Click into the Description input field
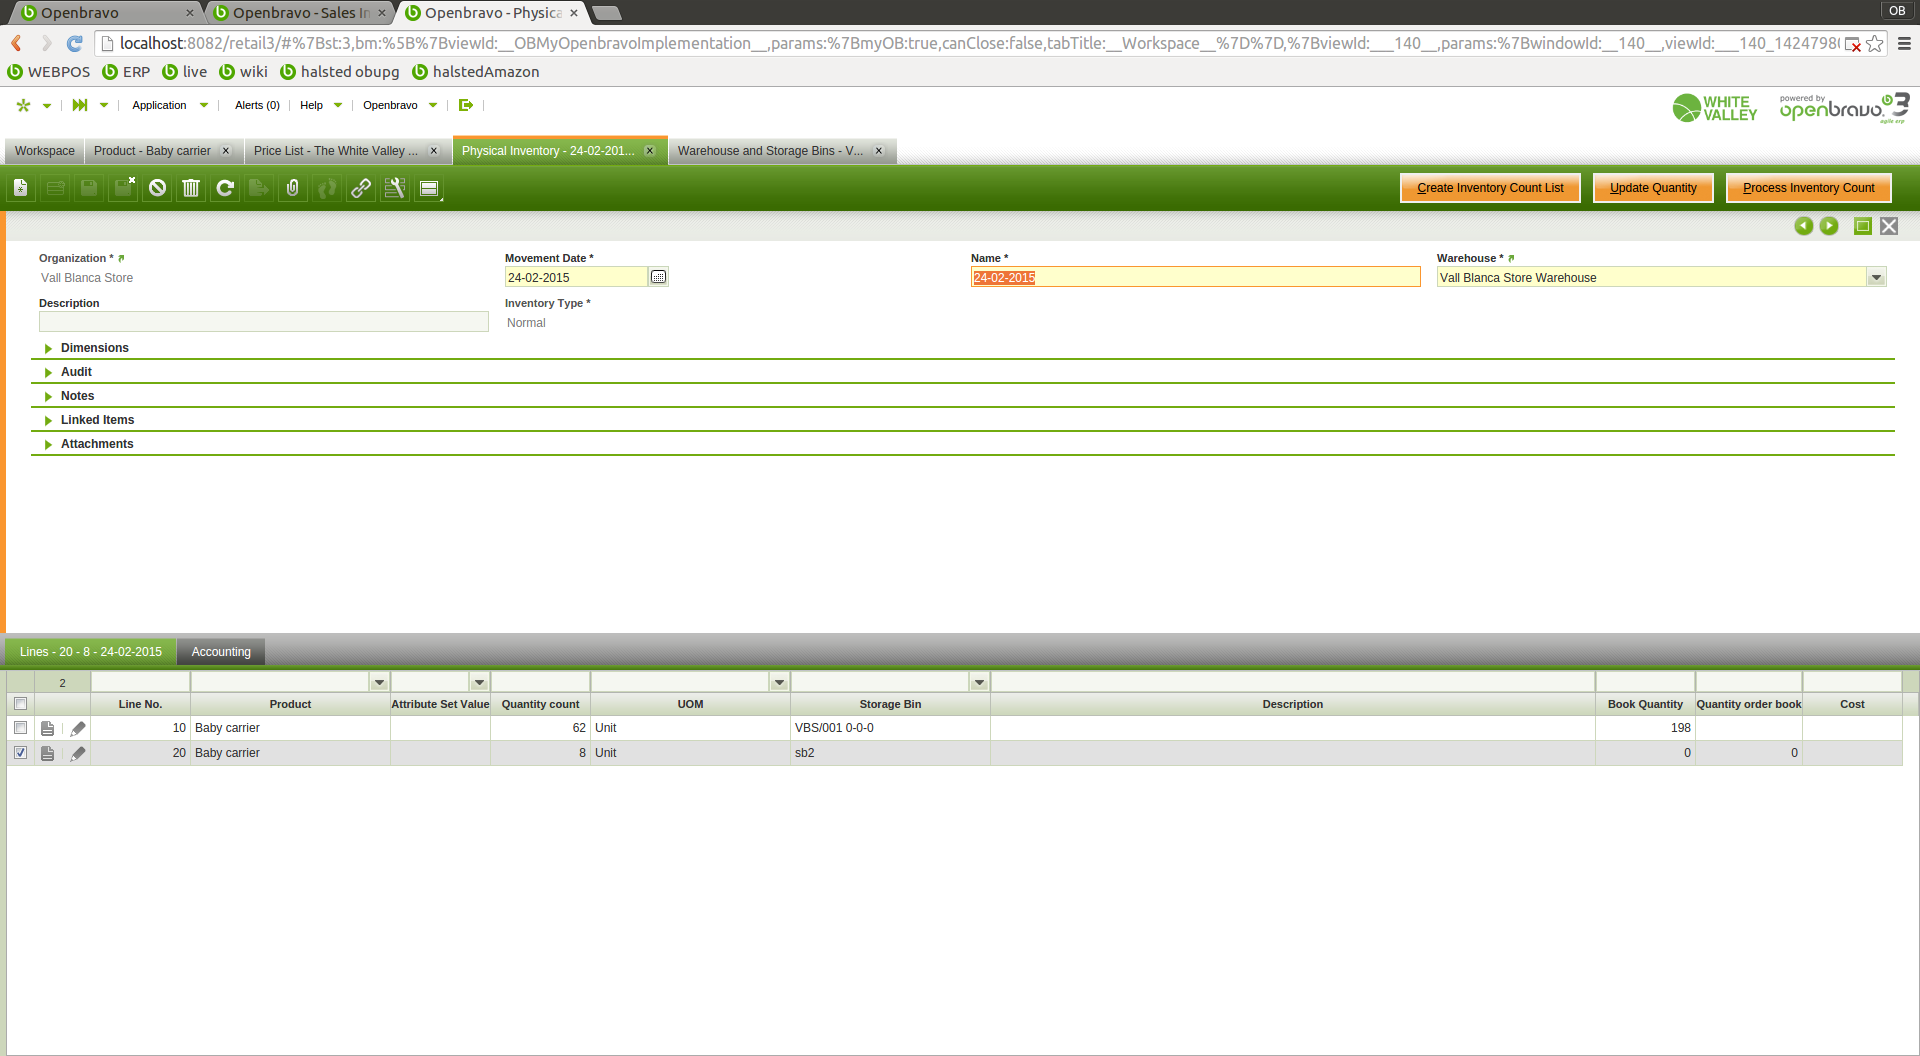 tap(263, 322)
